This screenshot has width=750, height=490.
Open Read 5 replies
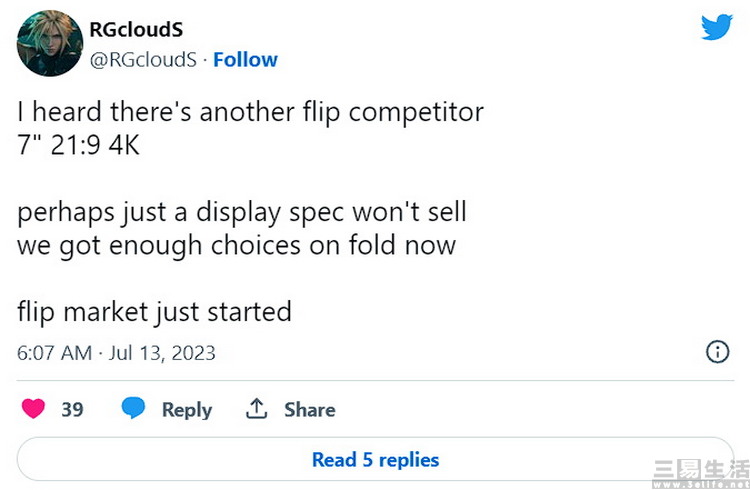tap(375, 459)
